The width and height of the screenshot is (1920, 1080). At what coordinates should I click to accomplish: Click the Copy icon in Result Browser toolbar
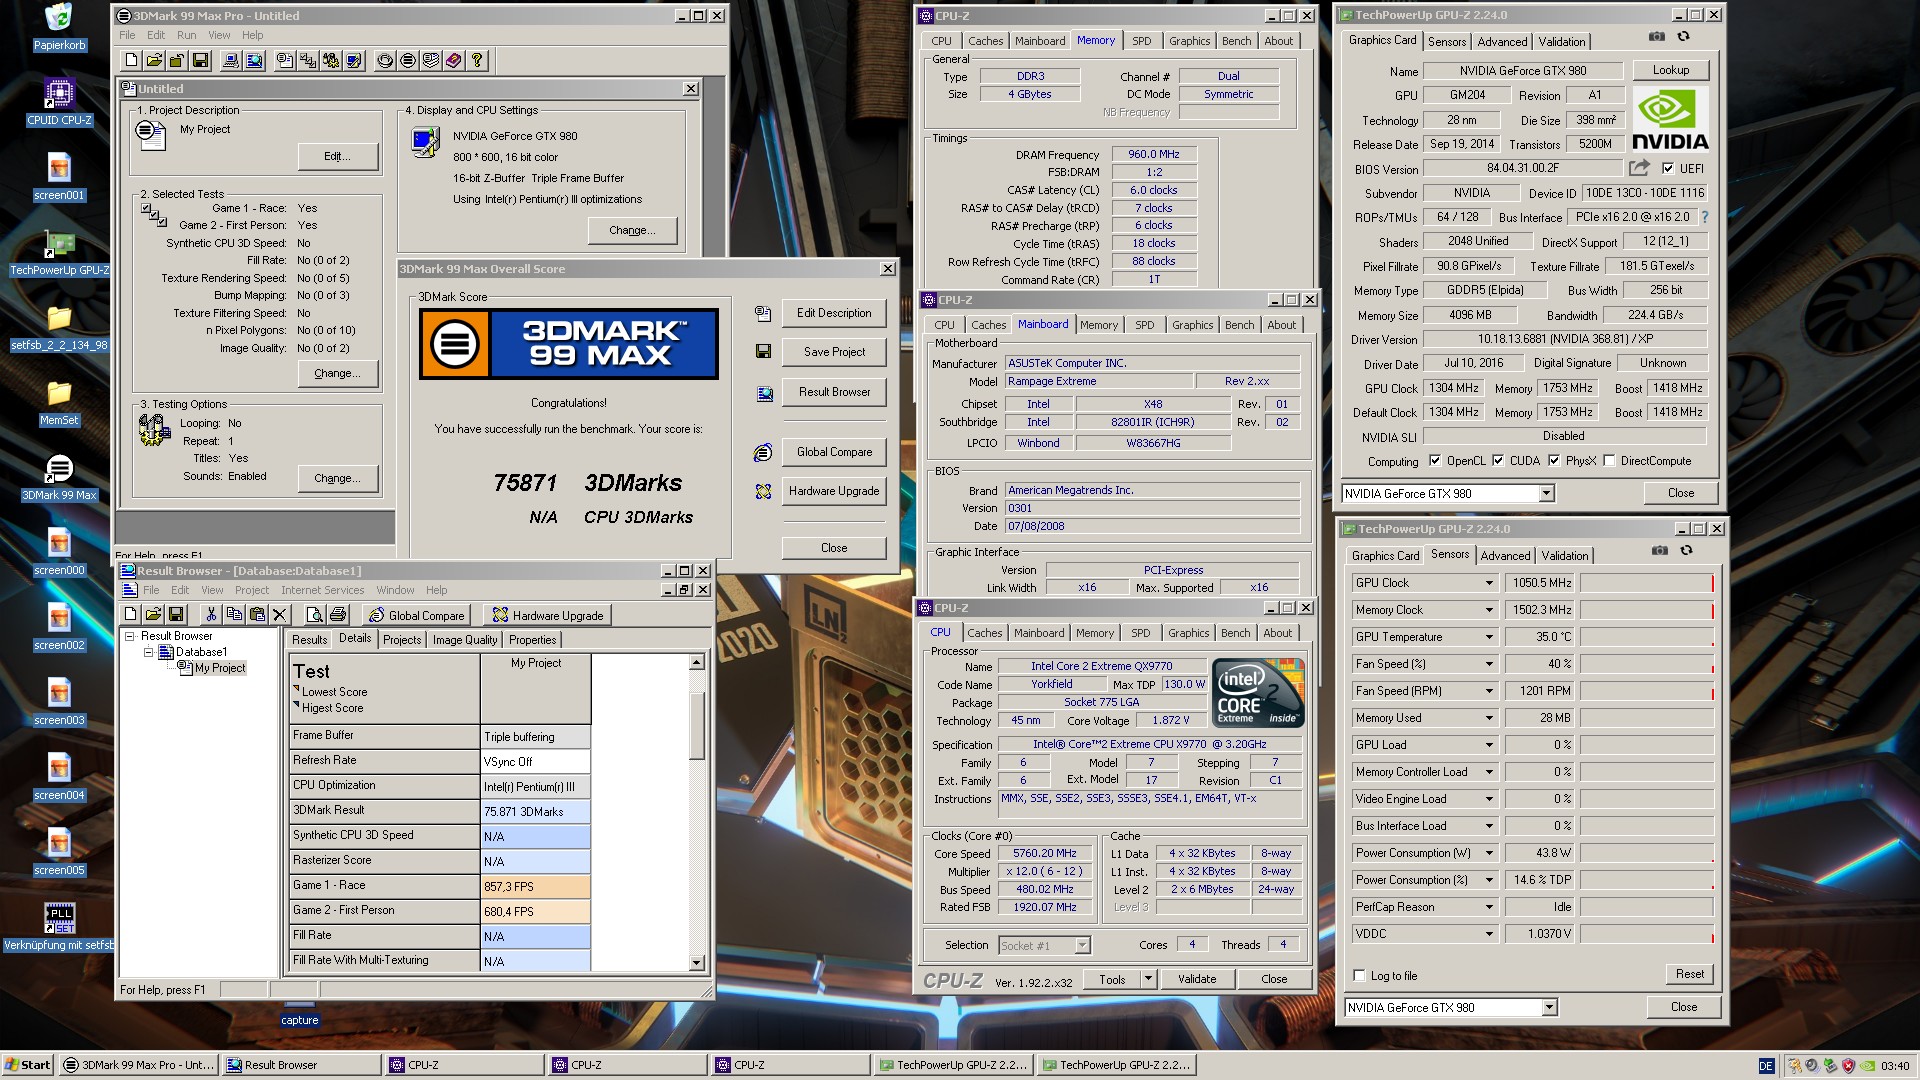[x=234, y=615]
